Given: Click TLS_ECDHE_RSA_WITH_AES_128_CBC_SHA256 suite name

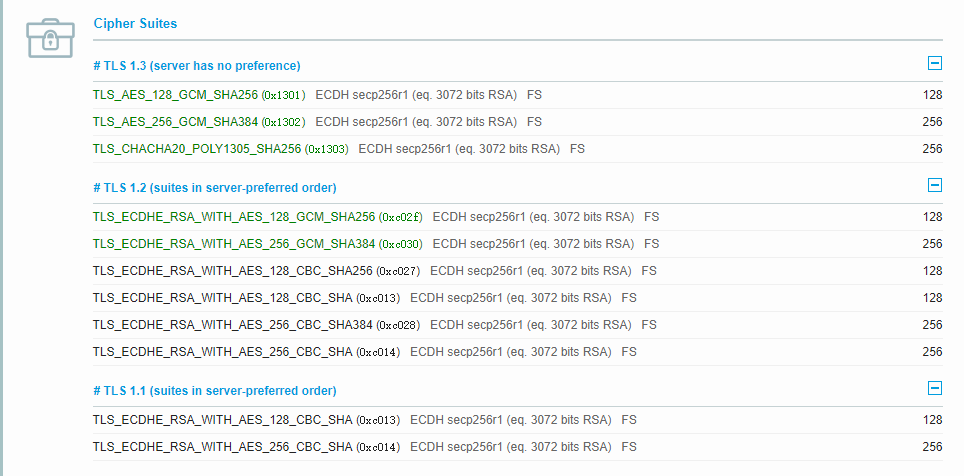Looking at the screenshot, I should (x=232, y=271).
